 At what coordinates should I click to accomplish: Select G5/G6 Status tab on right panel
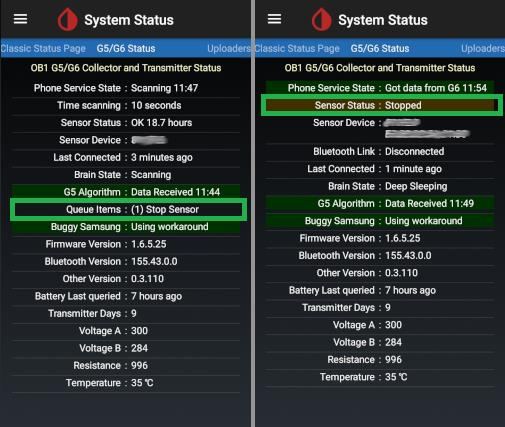380,48
